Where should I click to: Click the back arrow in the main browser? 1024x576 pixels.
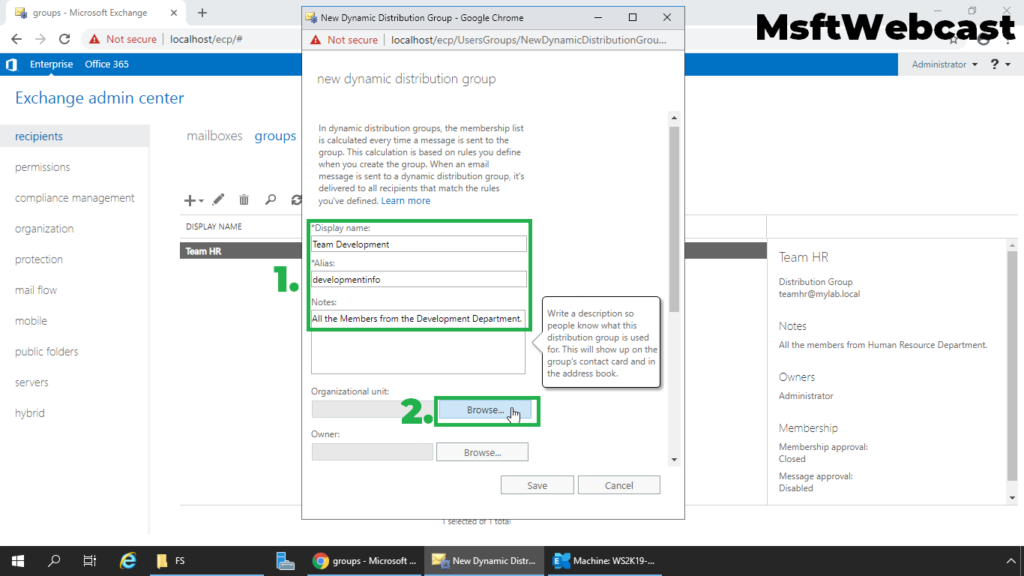[16, 39]
